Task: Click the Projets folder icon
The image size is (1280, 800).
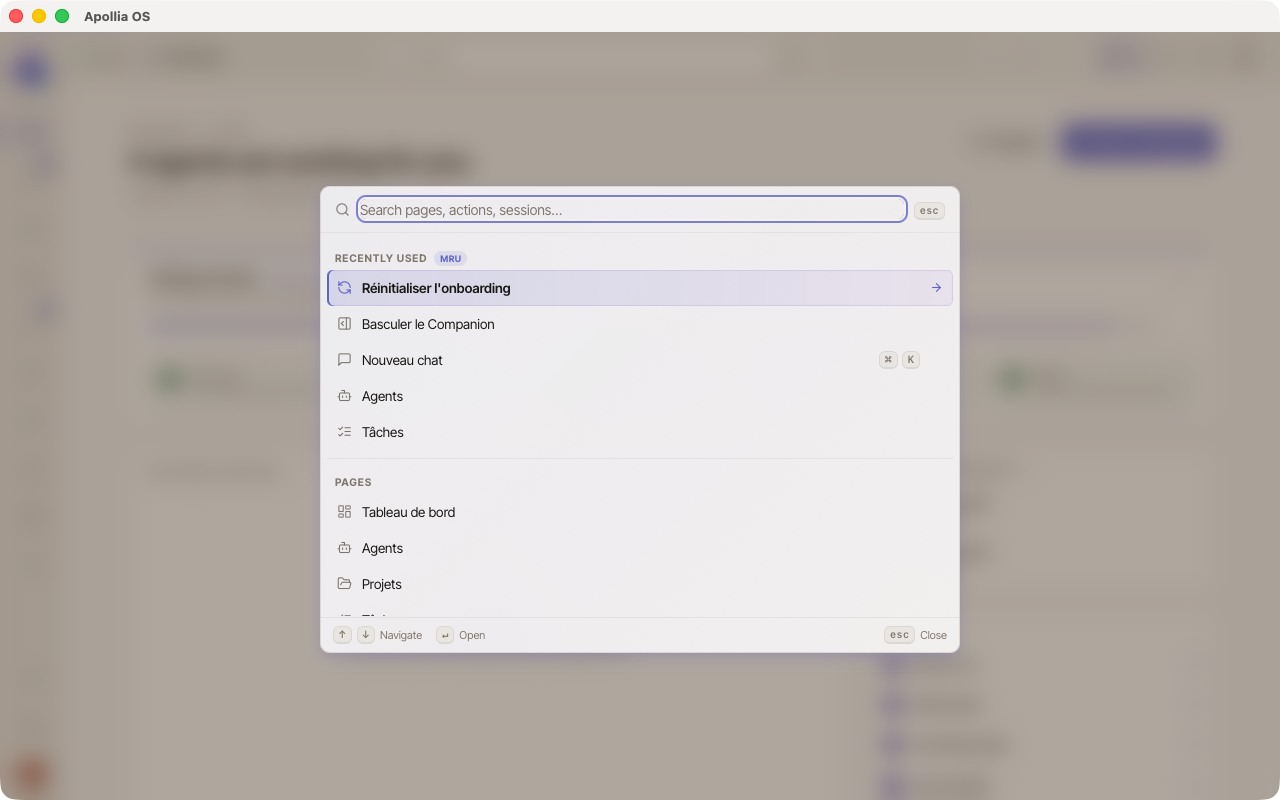Action: [344, 584]
